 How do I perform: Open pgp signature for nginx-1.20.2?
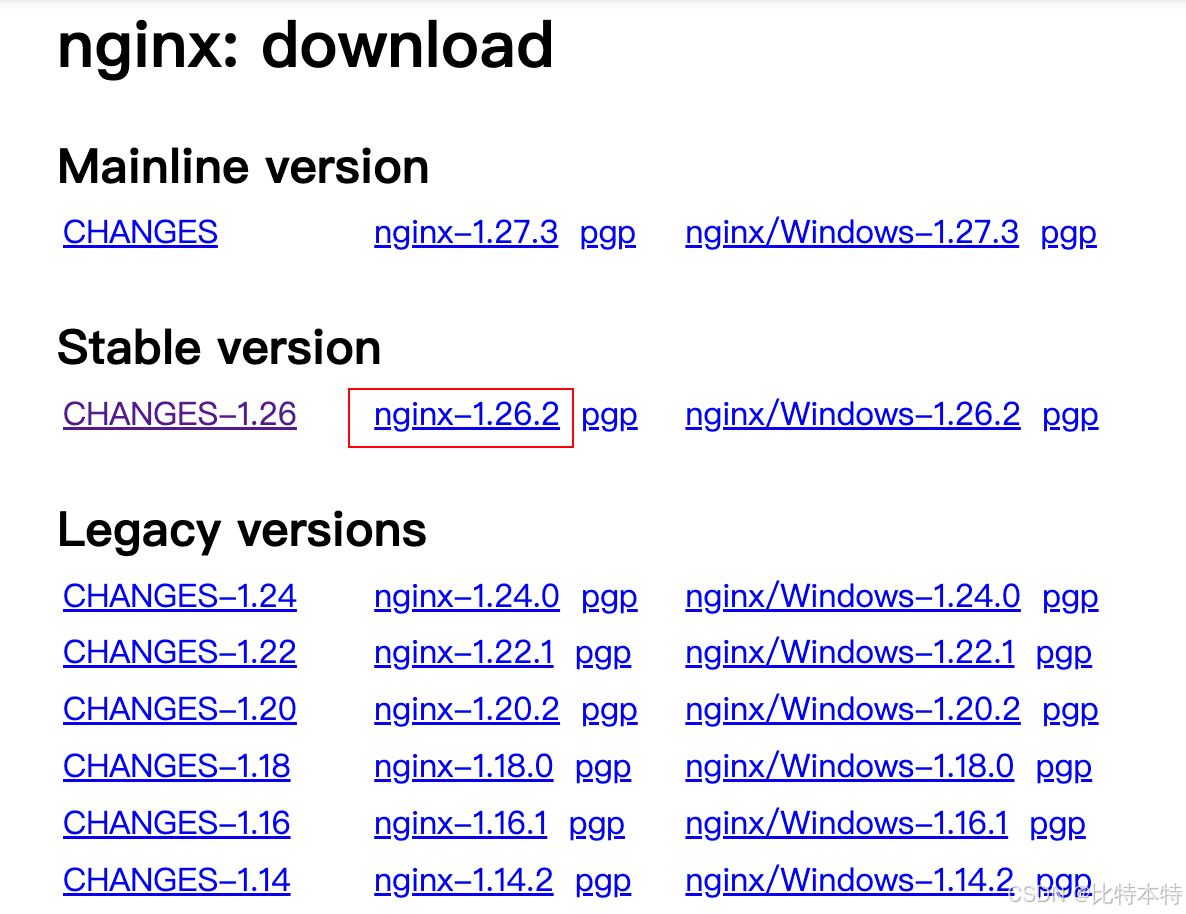(609, 710)
